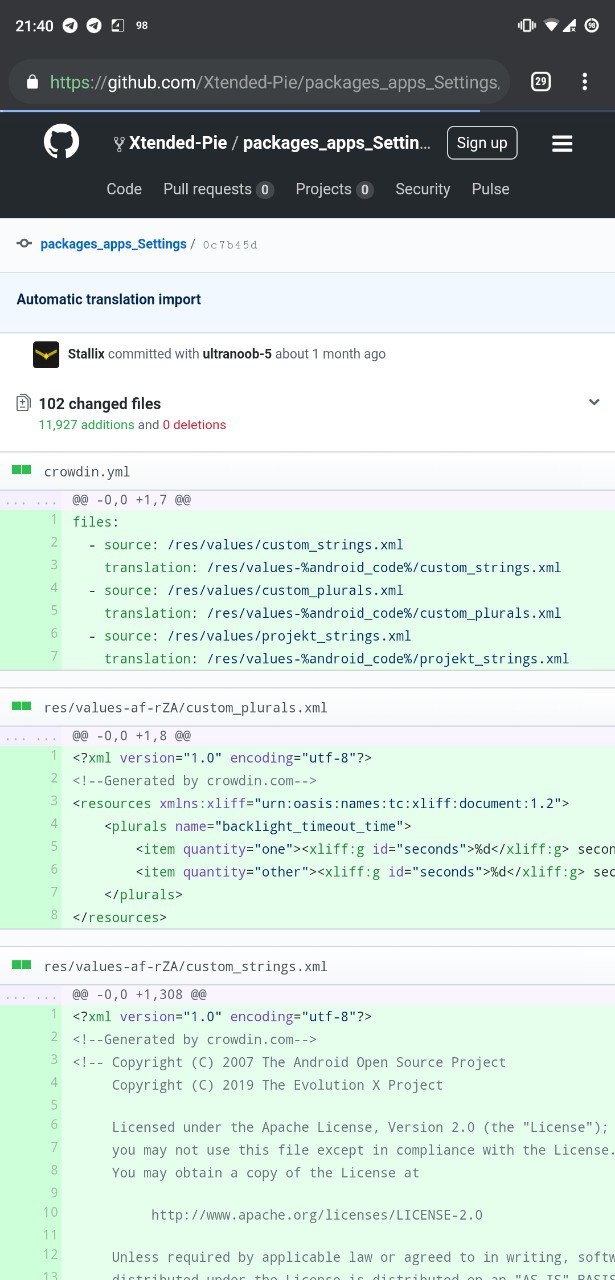
Task: Tap the Chrome URL address bar
Action: click(260, 83)
